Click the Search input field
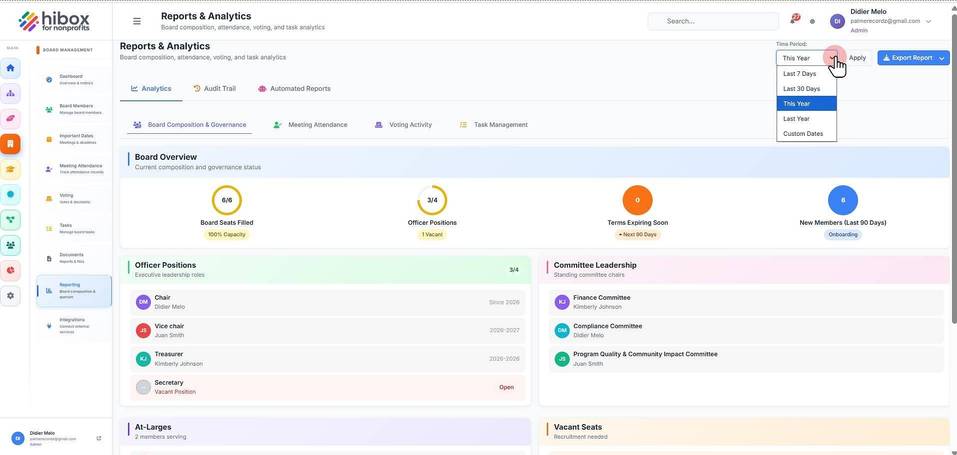957x455 pixels. [x=713, y=21]
